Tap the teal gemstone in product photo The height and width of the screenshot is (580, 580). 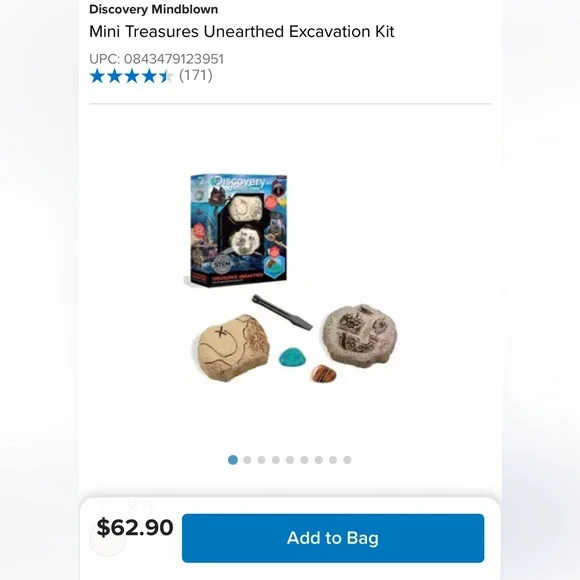pyautogui.click(x=292, y=357)
